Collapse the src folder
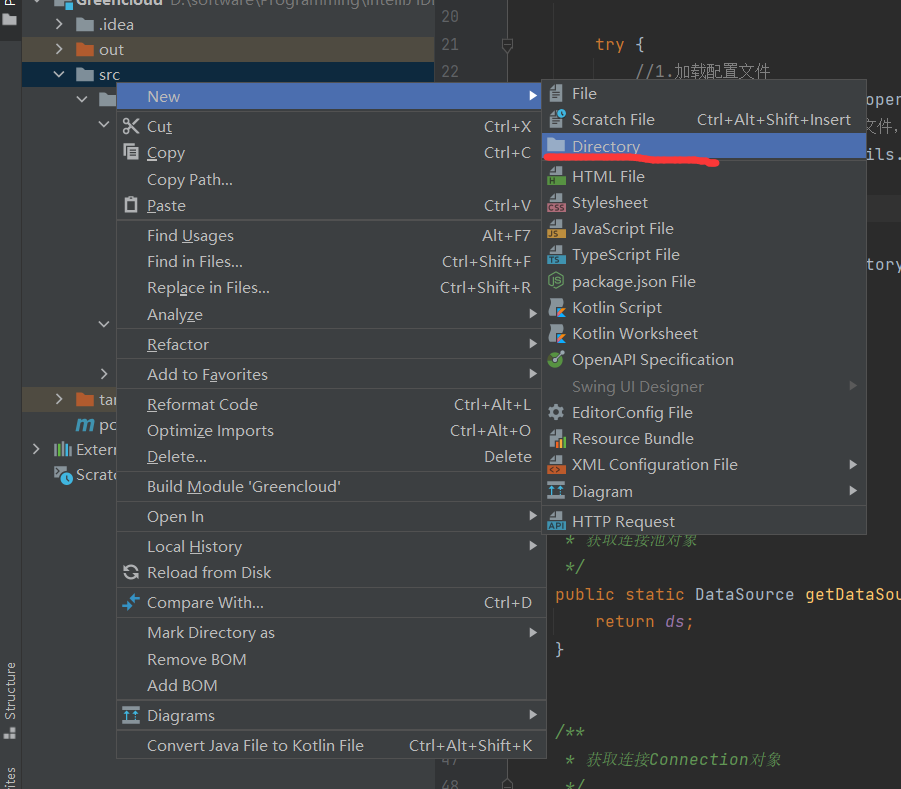The image size is (901, 789). [59, 74]
